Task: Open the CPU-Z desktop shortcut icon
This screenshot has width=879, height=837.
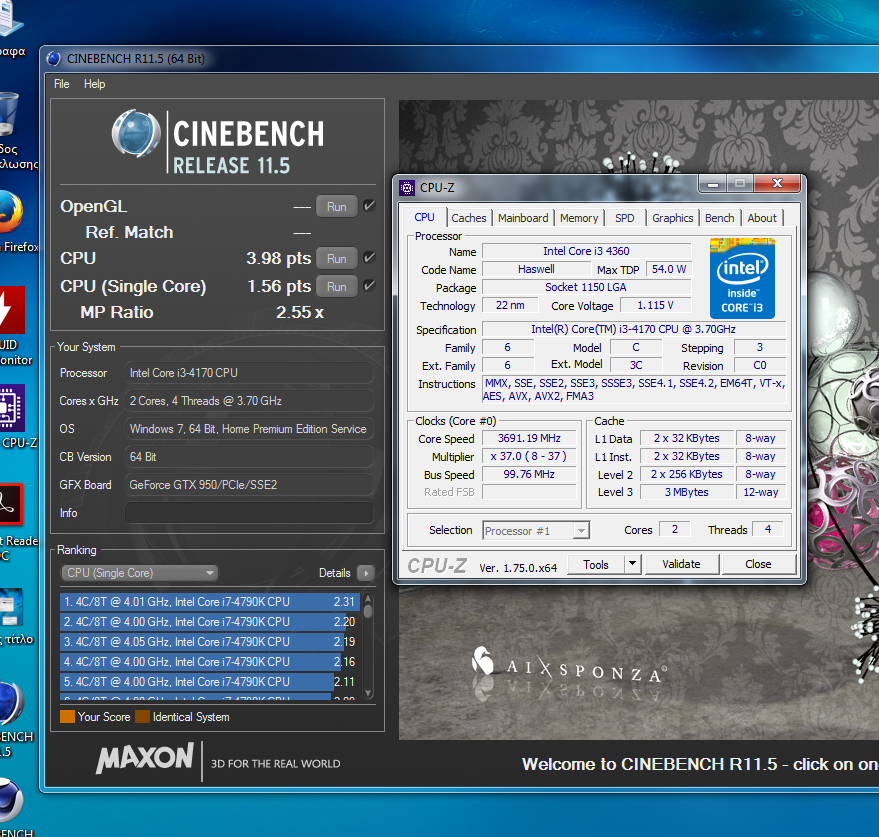Action: (11, 408)
